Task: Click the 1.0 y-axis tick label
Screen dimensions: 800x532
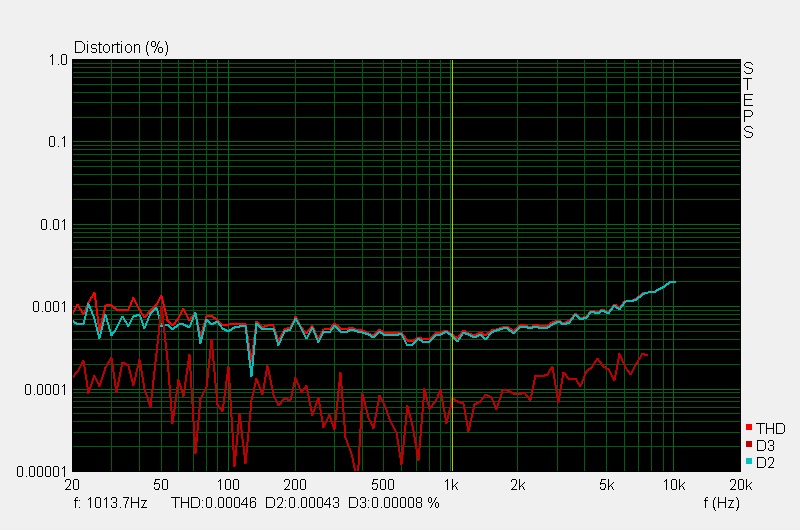Action: [58, 60]
